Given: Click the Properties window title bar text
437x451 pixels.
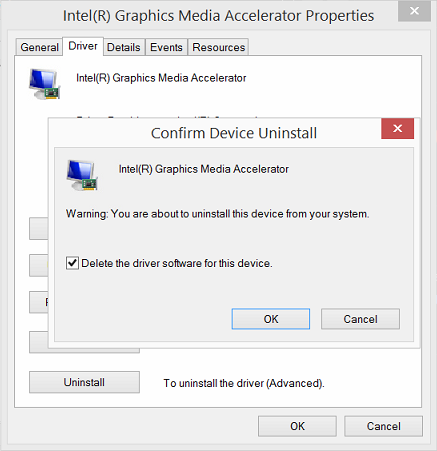Looking at the screenshot, I should click(x=218, y=16).
